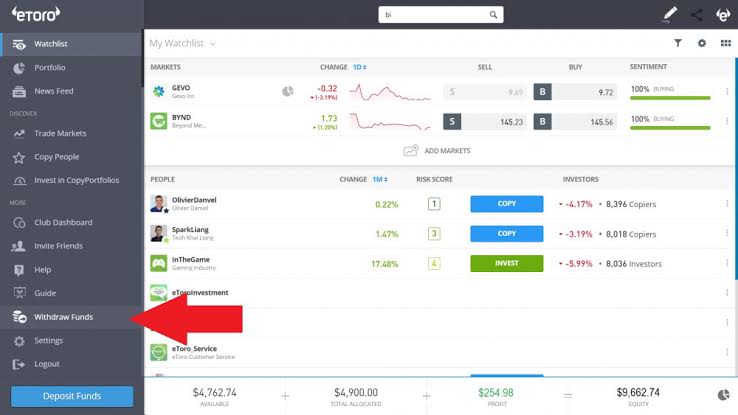Click the BYND market icon
Image resolution: width=738 pixels, height=415 pixels.
(x=159, y=121)
